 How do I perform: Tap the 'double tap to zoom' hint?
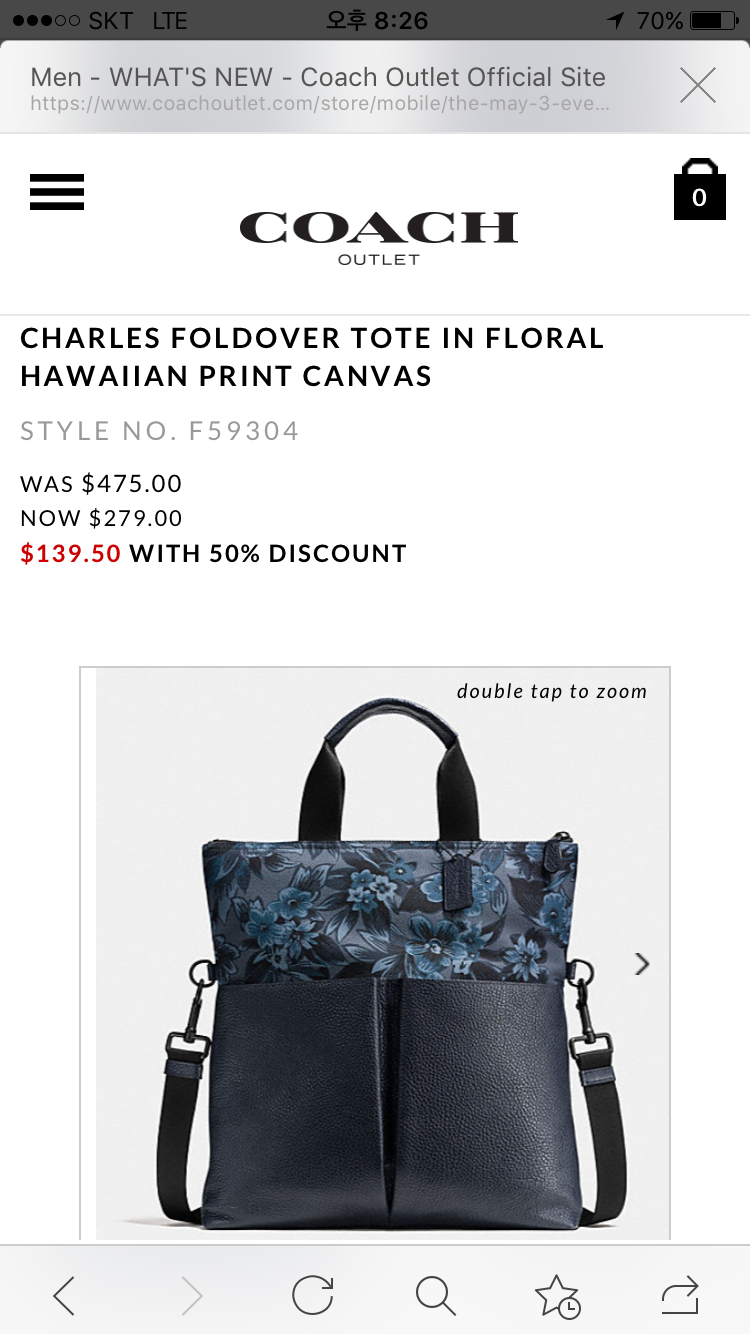[x=552, y=691]
